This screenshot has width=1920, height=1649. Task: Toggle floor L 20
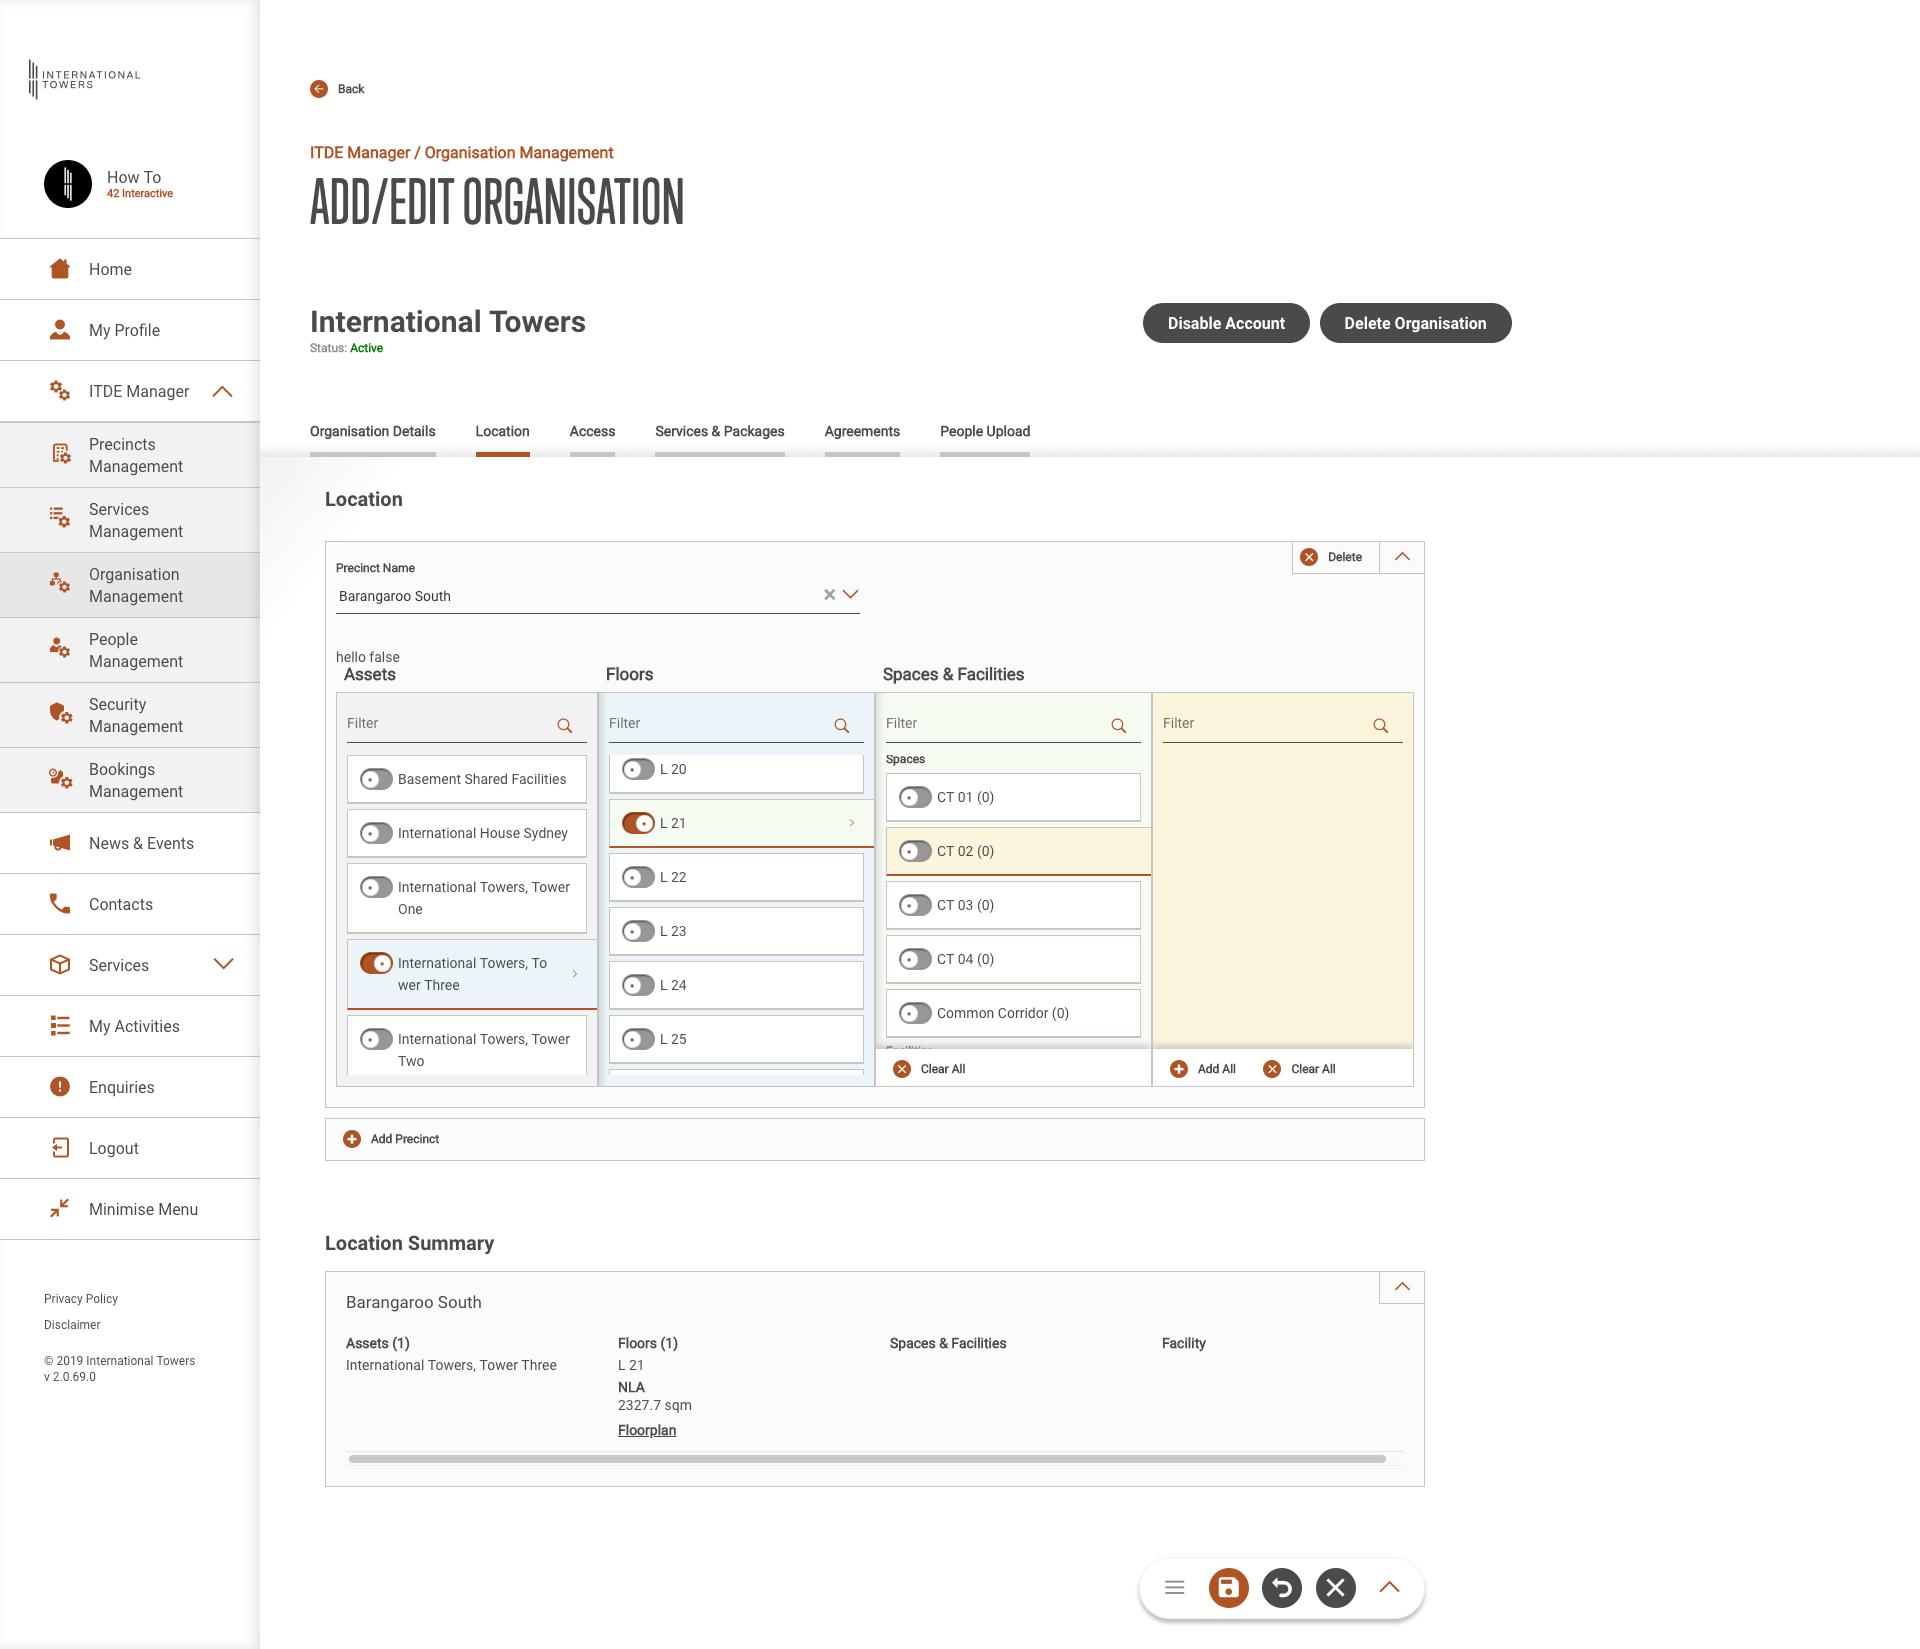pos(638,769)
